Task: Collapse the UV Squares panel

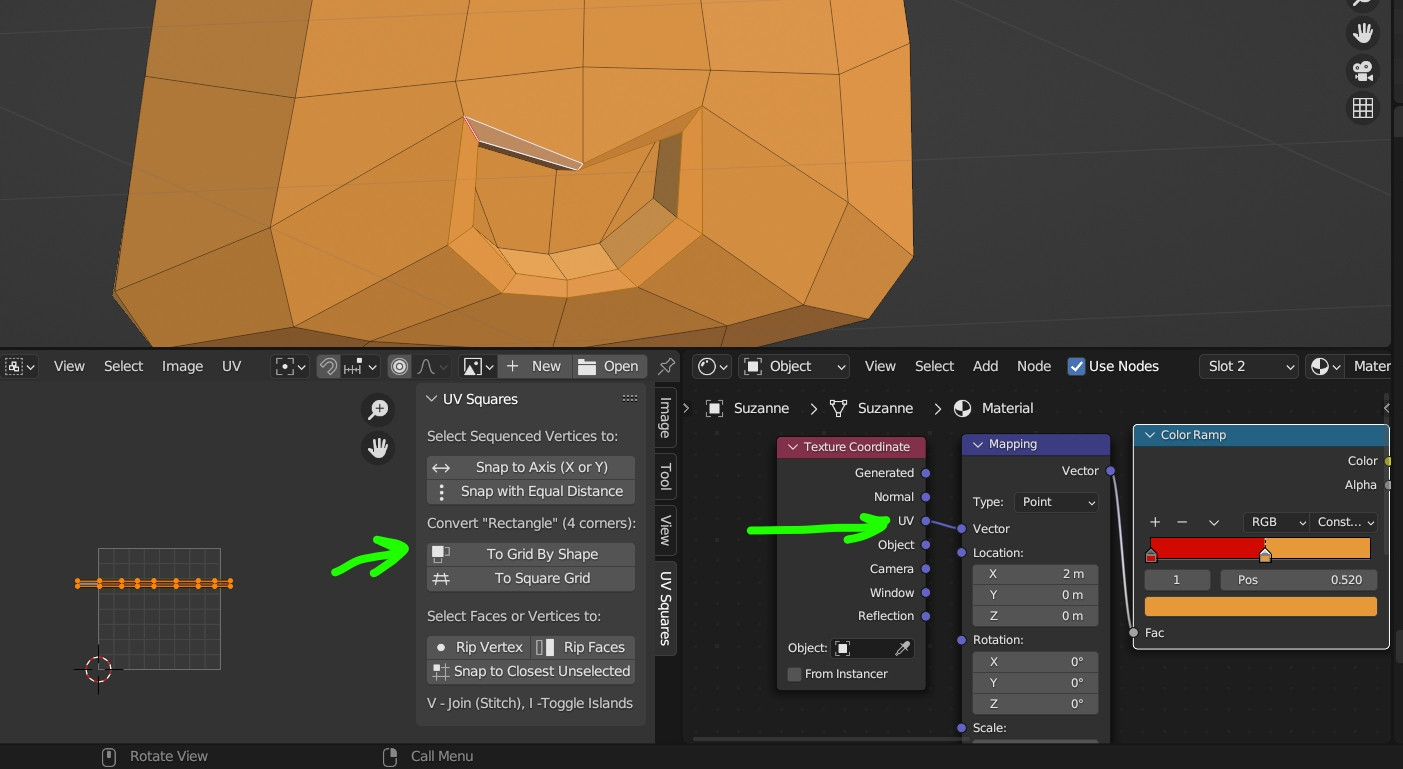Action: 432,399
